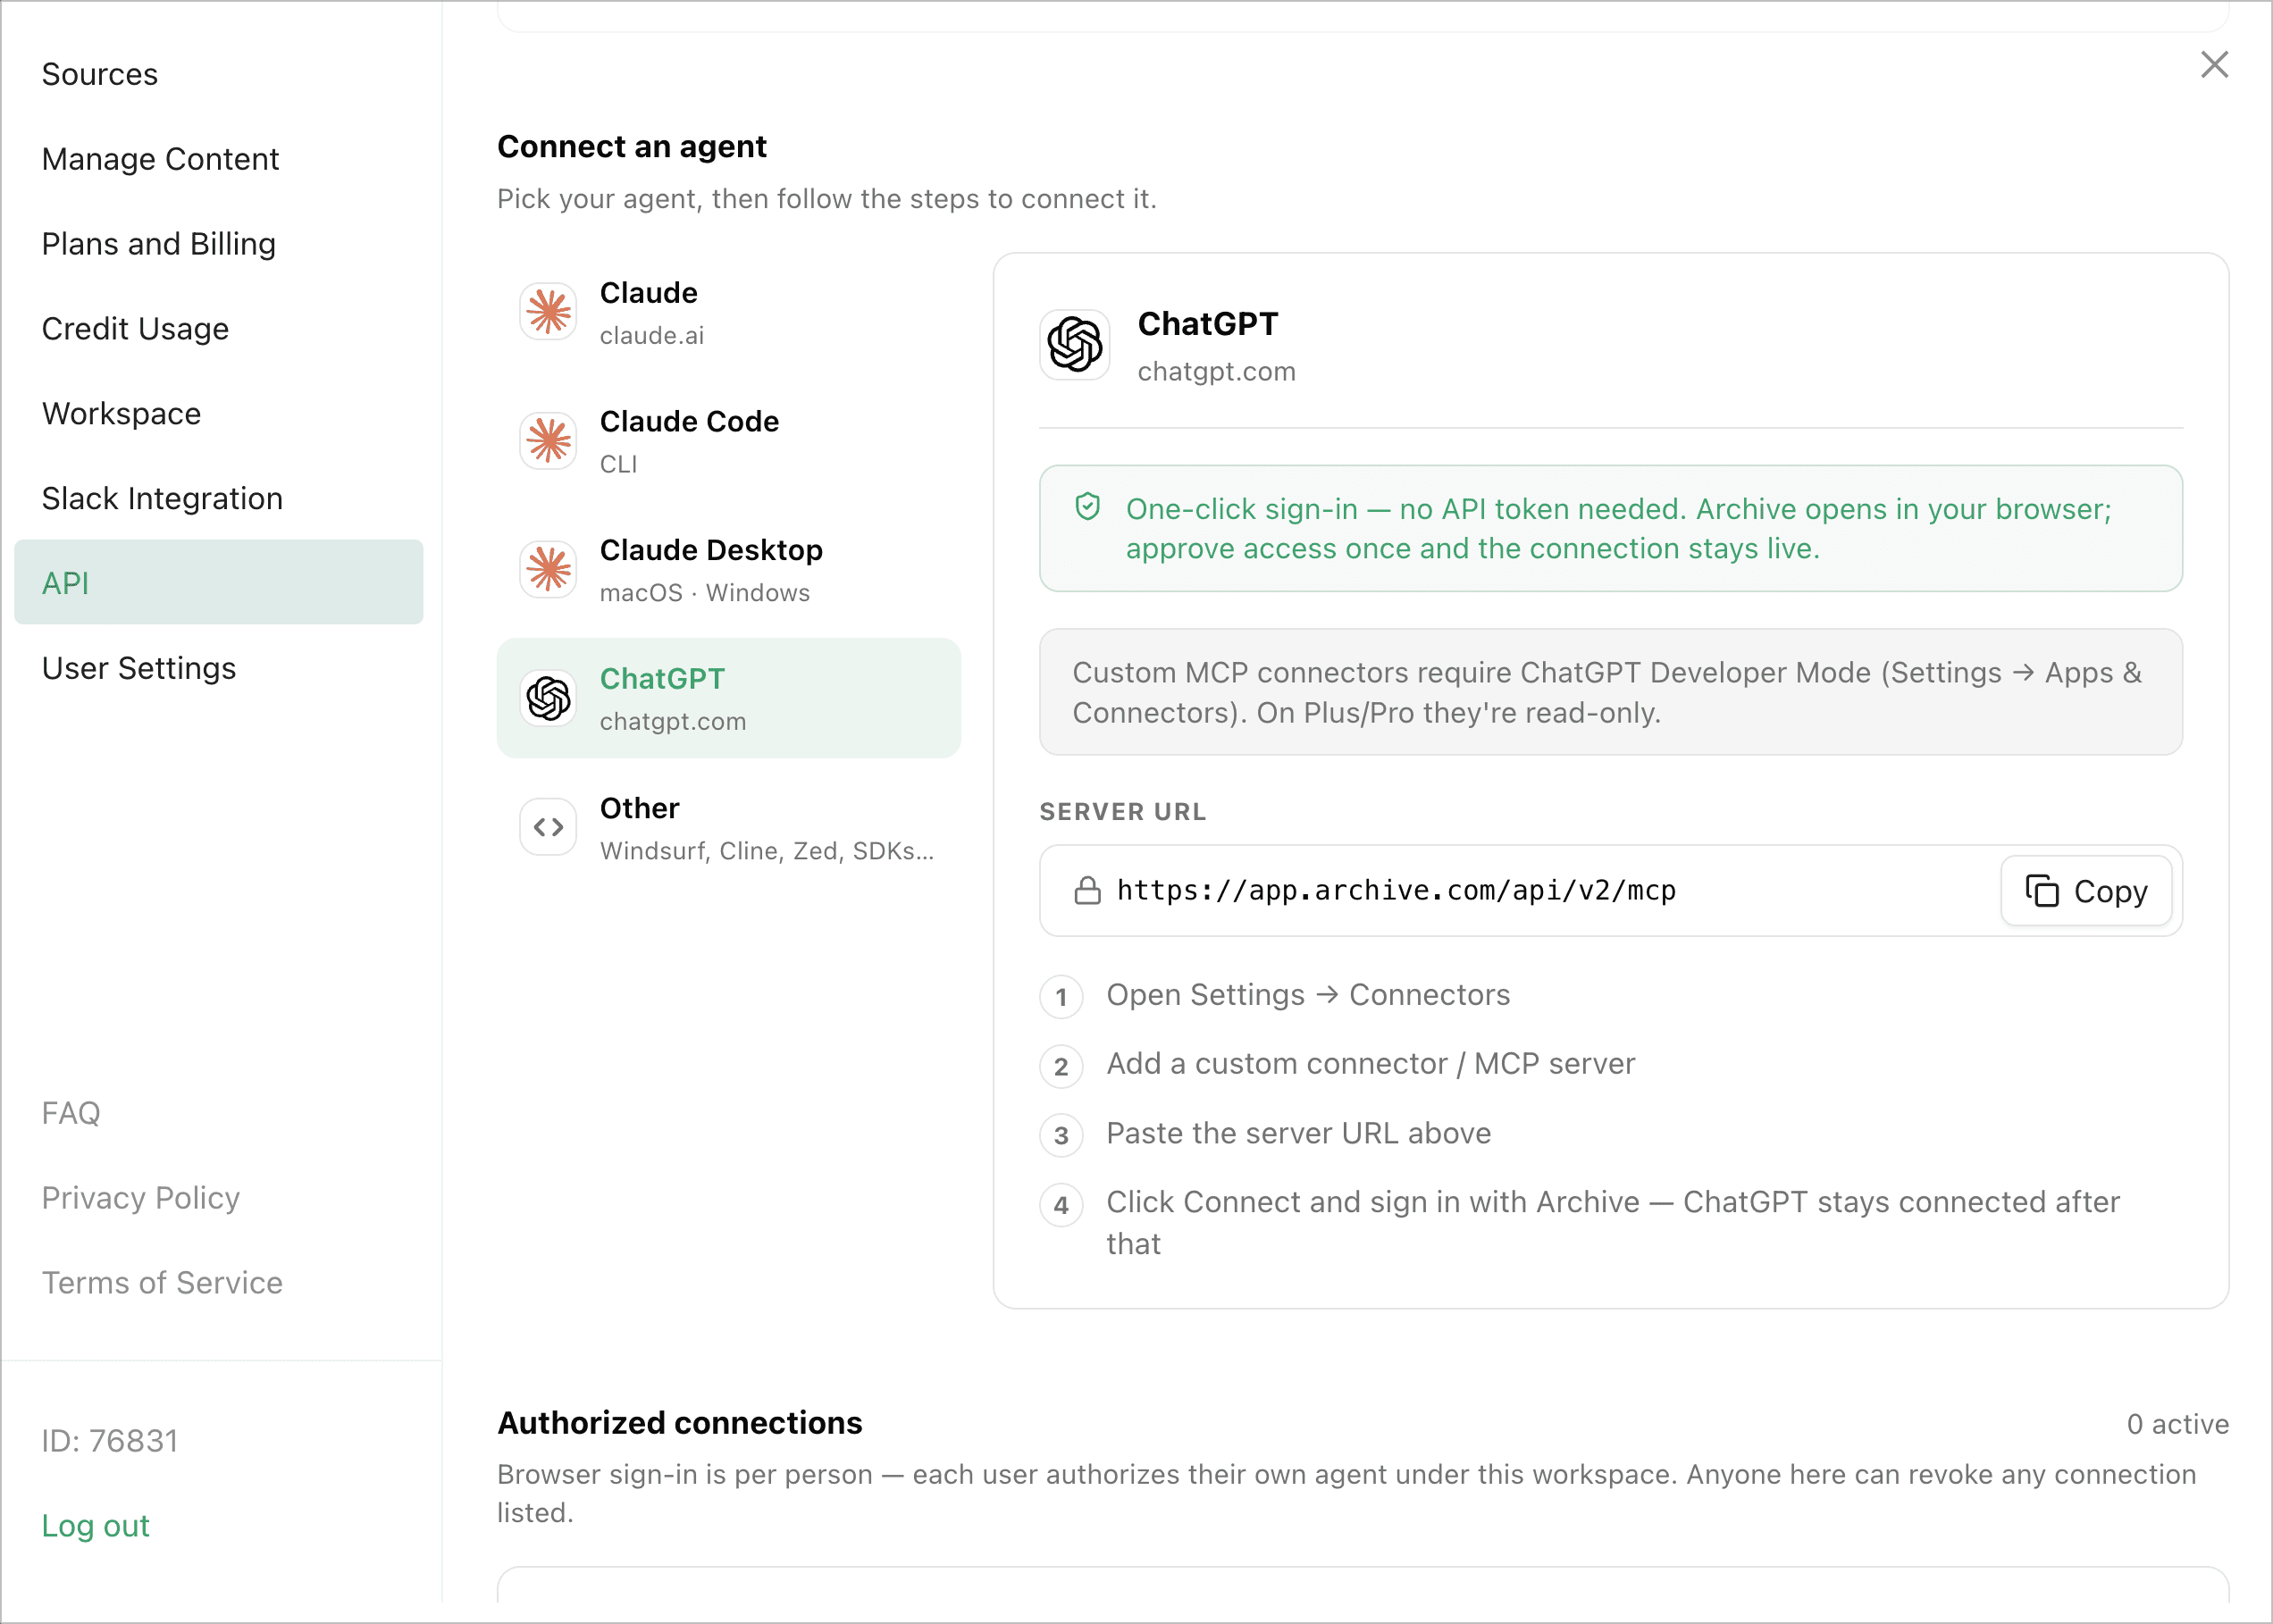Open User Settings
2273x1624 pixels.
pyautogui.click(x=219, y=668)
